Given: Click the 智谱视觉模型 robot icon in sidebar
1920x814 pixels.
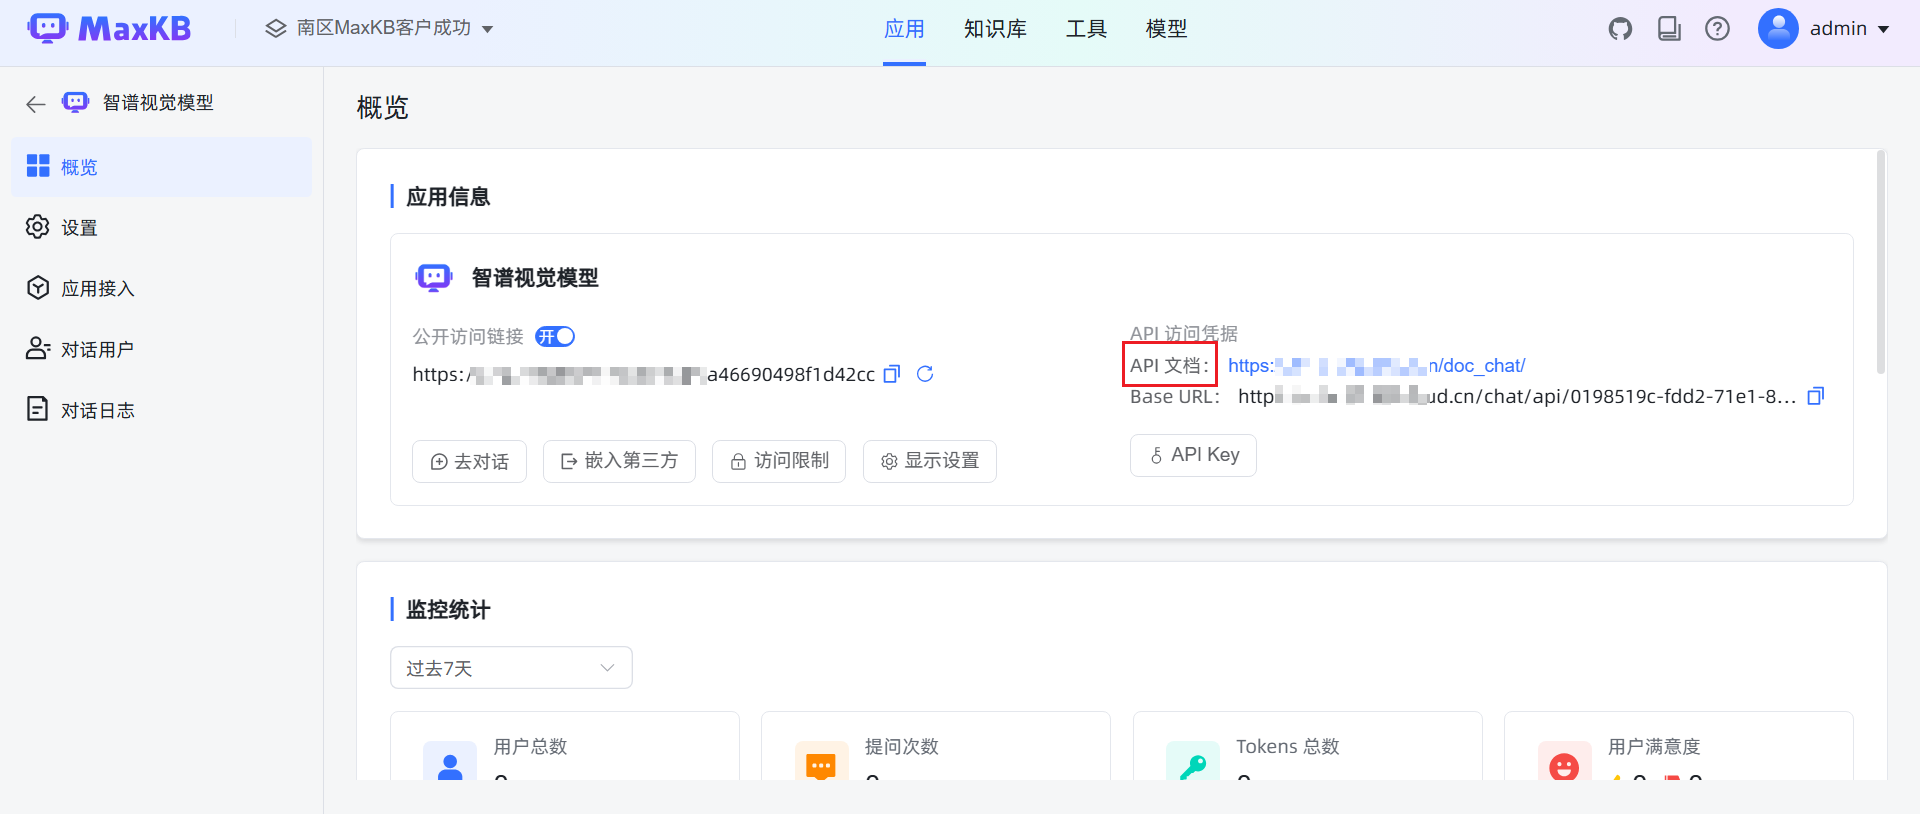Looking at the screenshot, I should 75,102.
